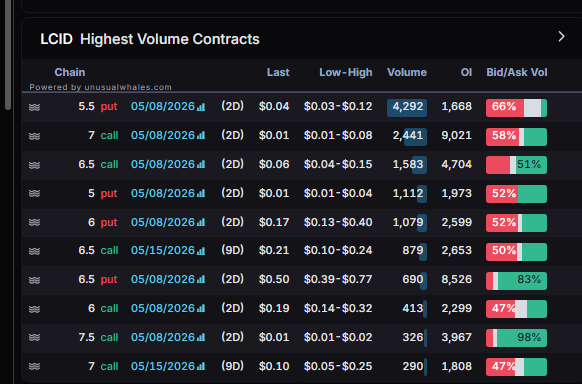The image size is (582, 384).
Task: Open chart icon beside 6.5 put expiry date
Action: pyautogui.click(x=201, y=280)
